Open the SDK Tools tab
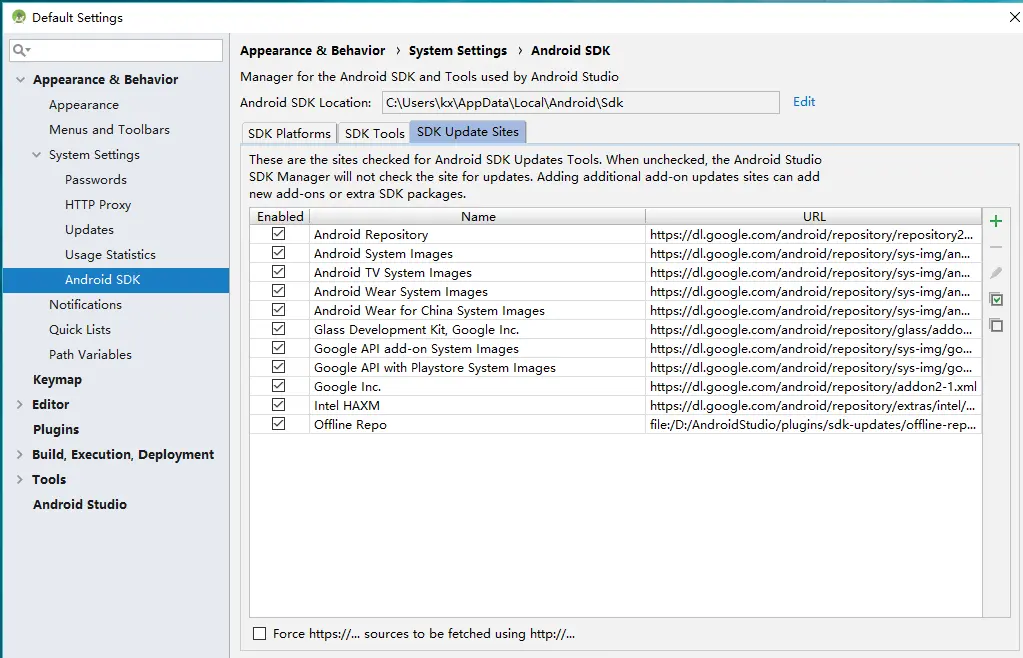 (x=374, y=133)
